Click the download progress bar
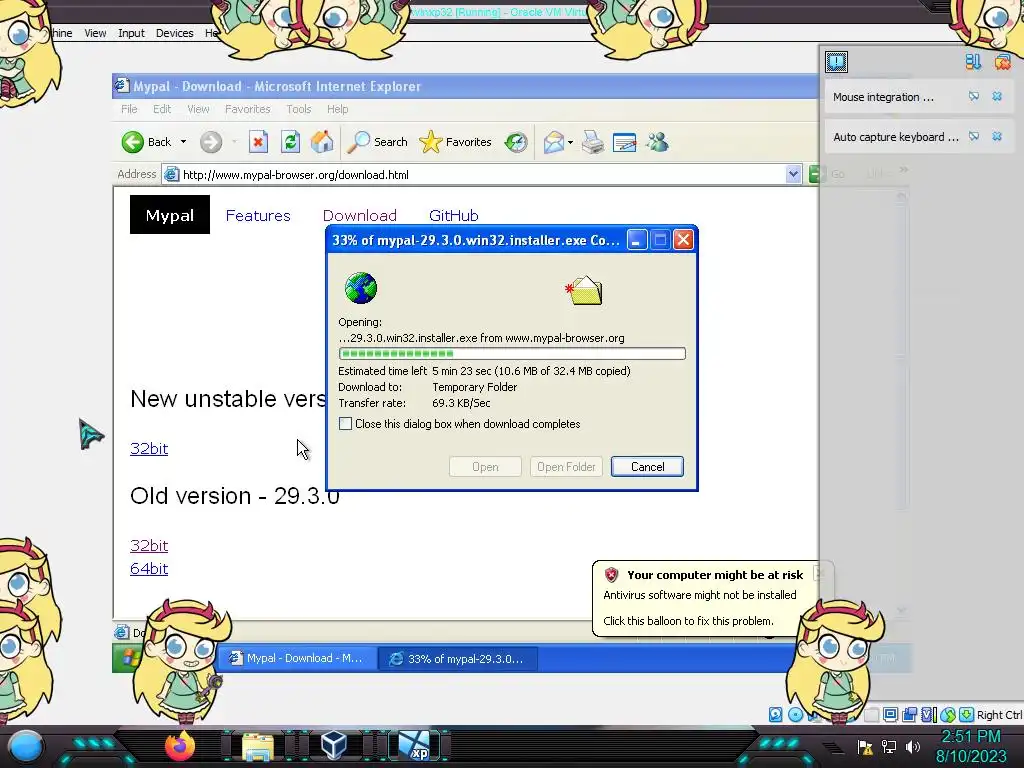This screenshot has width=1024, height=768. click(x=512, y=353)
